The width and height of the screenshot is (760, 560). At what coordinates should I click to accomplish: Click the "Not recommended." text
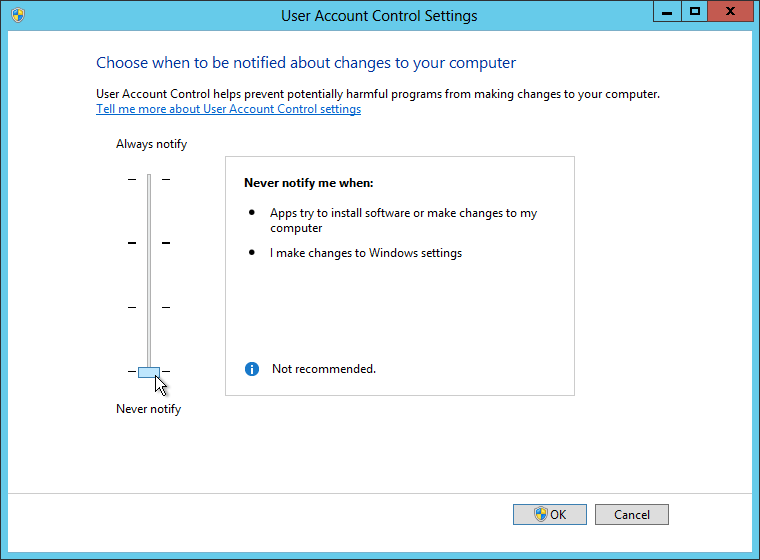pyautogui.click(x=324, y=369)
